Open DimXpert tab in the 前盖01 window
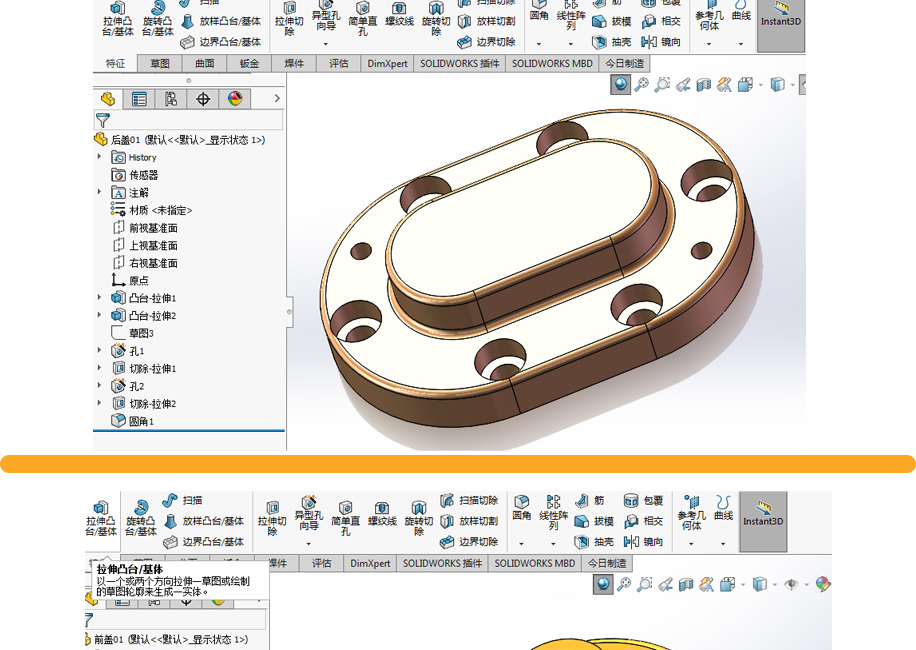The height and width of the screenshot is (650, 916). coord(370,564)
